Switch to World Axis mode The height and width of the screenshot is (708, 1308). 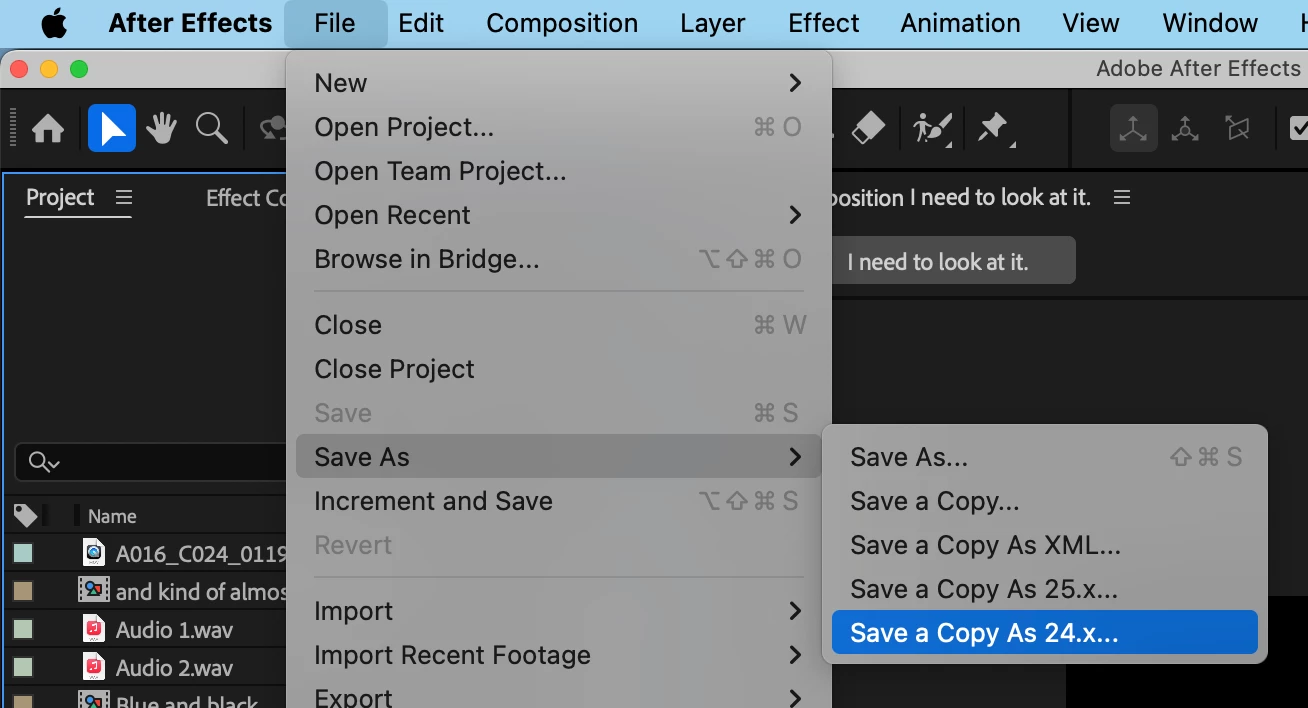(x=1185, y=128)
